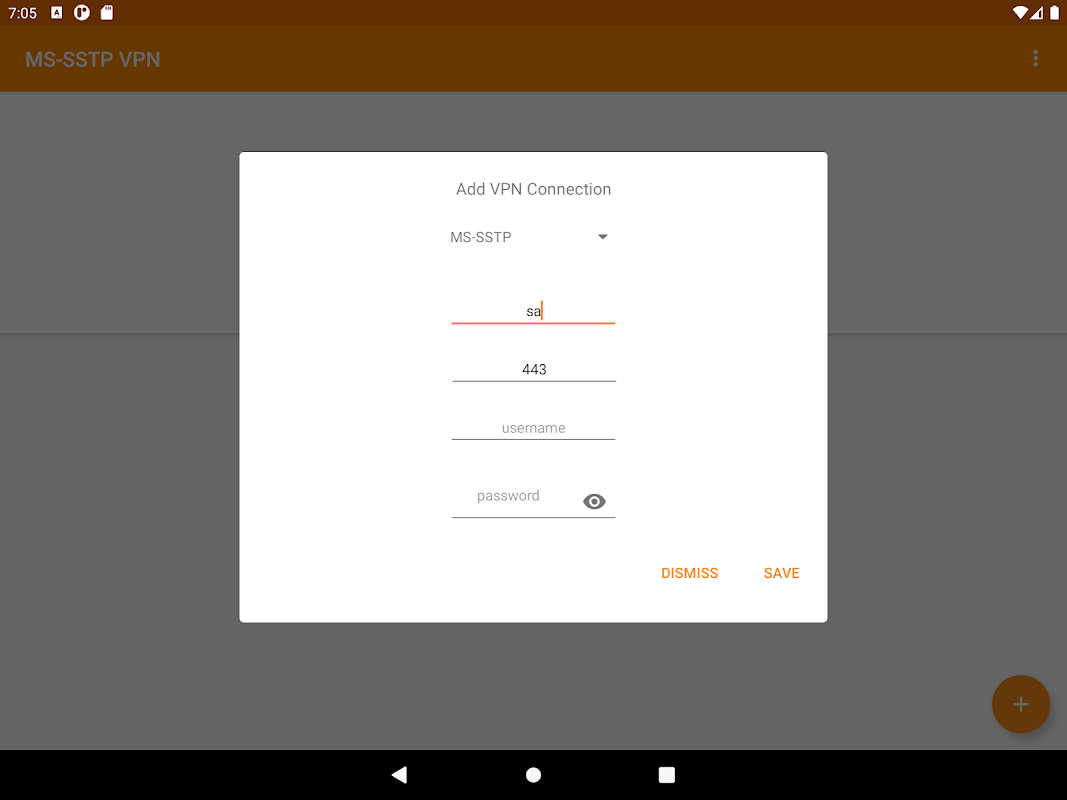
Task: Click the MS-SSTP VPN app title
Action: click(93, 59)
